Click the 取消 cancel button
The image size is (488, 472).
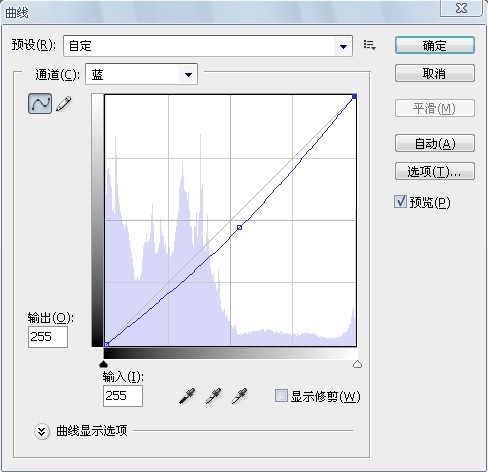click(435, 73)
